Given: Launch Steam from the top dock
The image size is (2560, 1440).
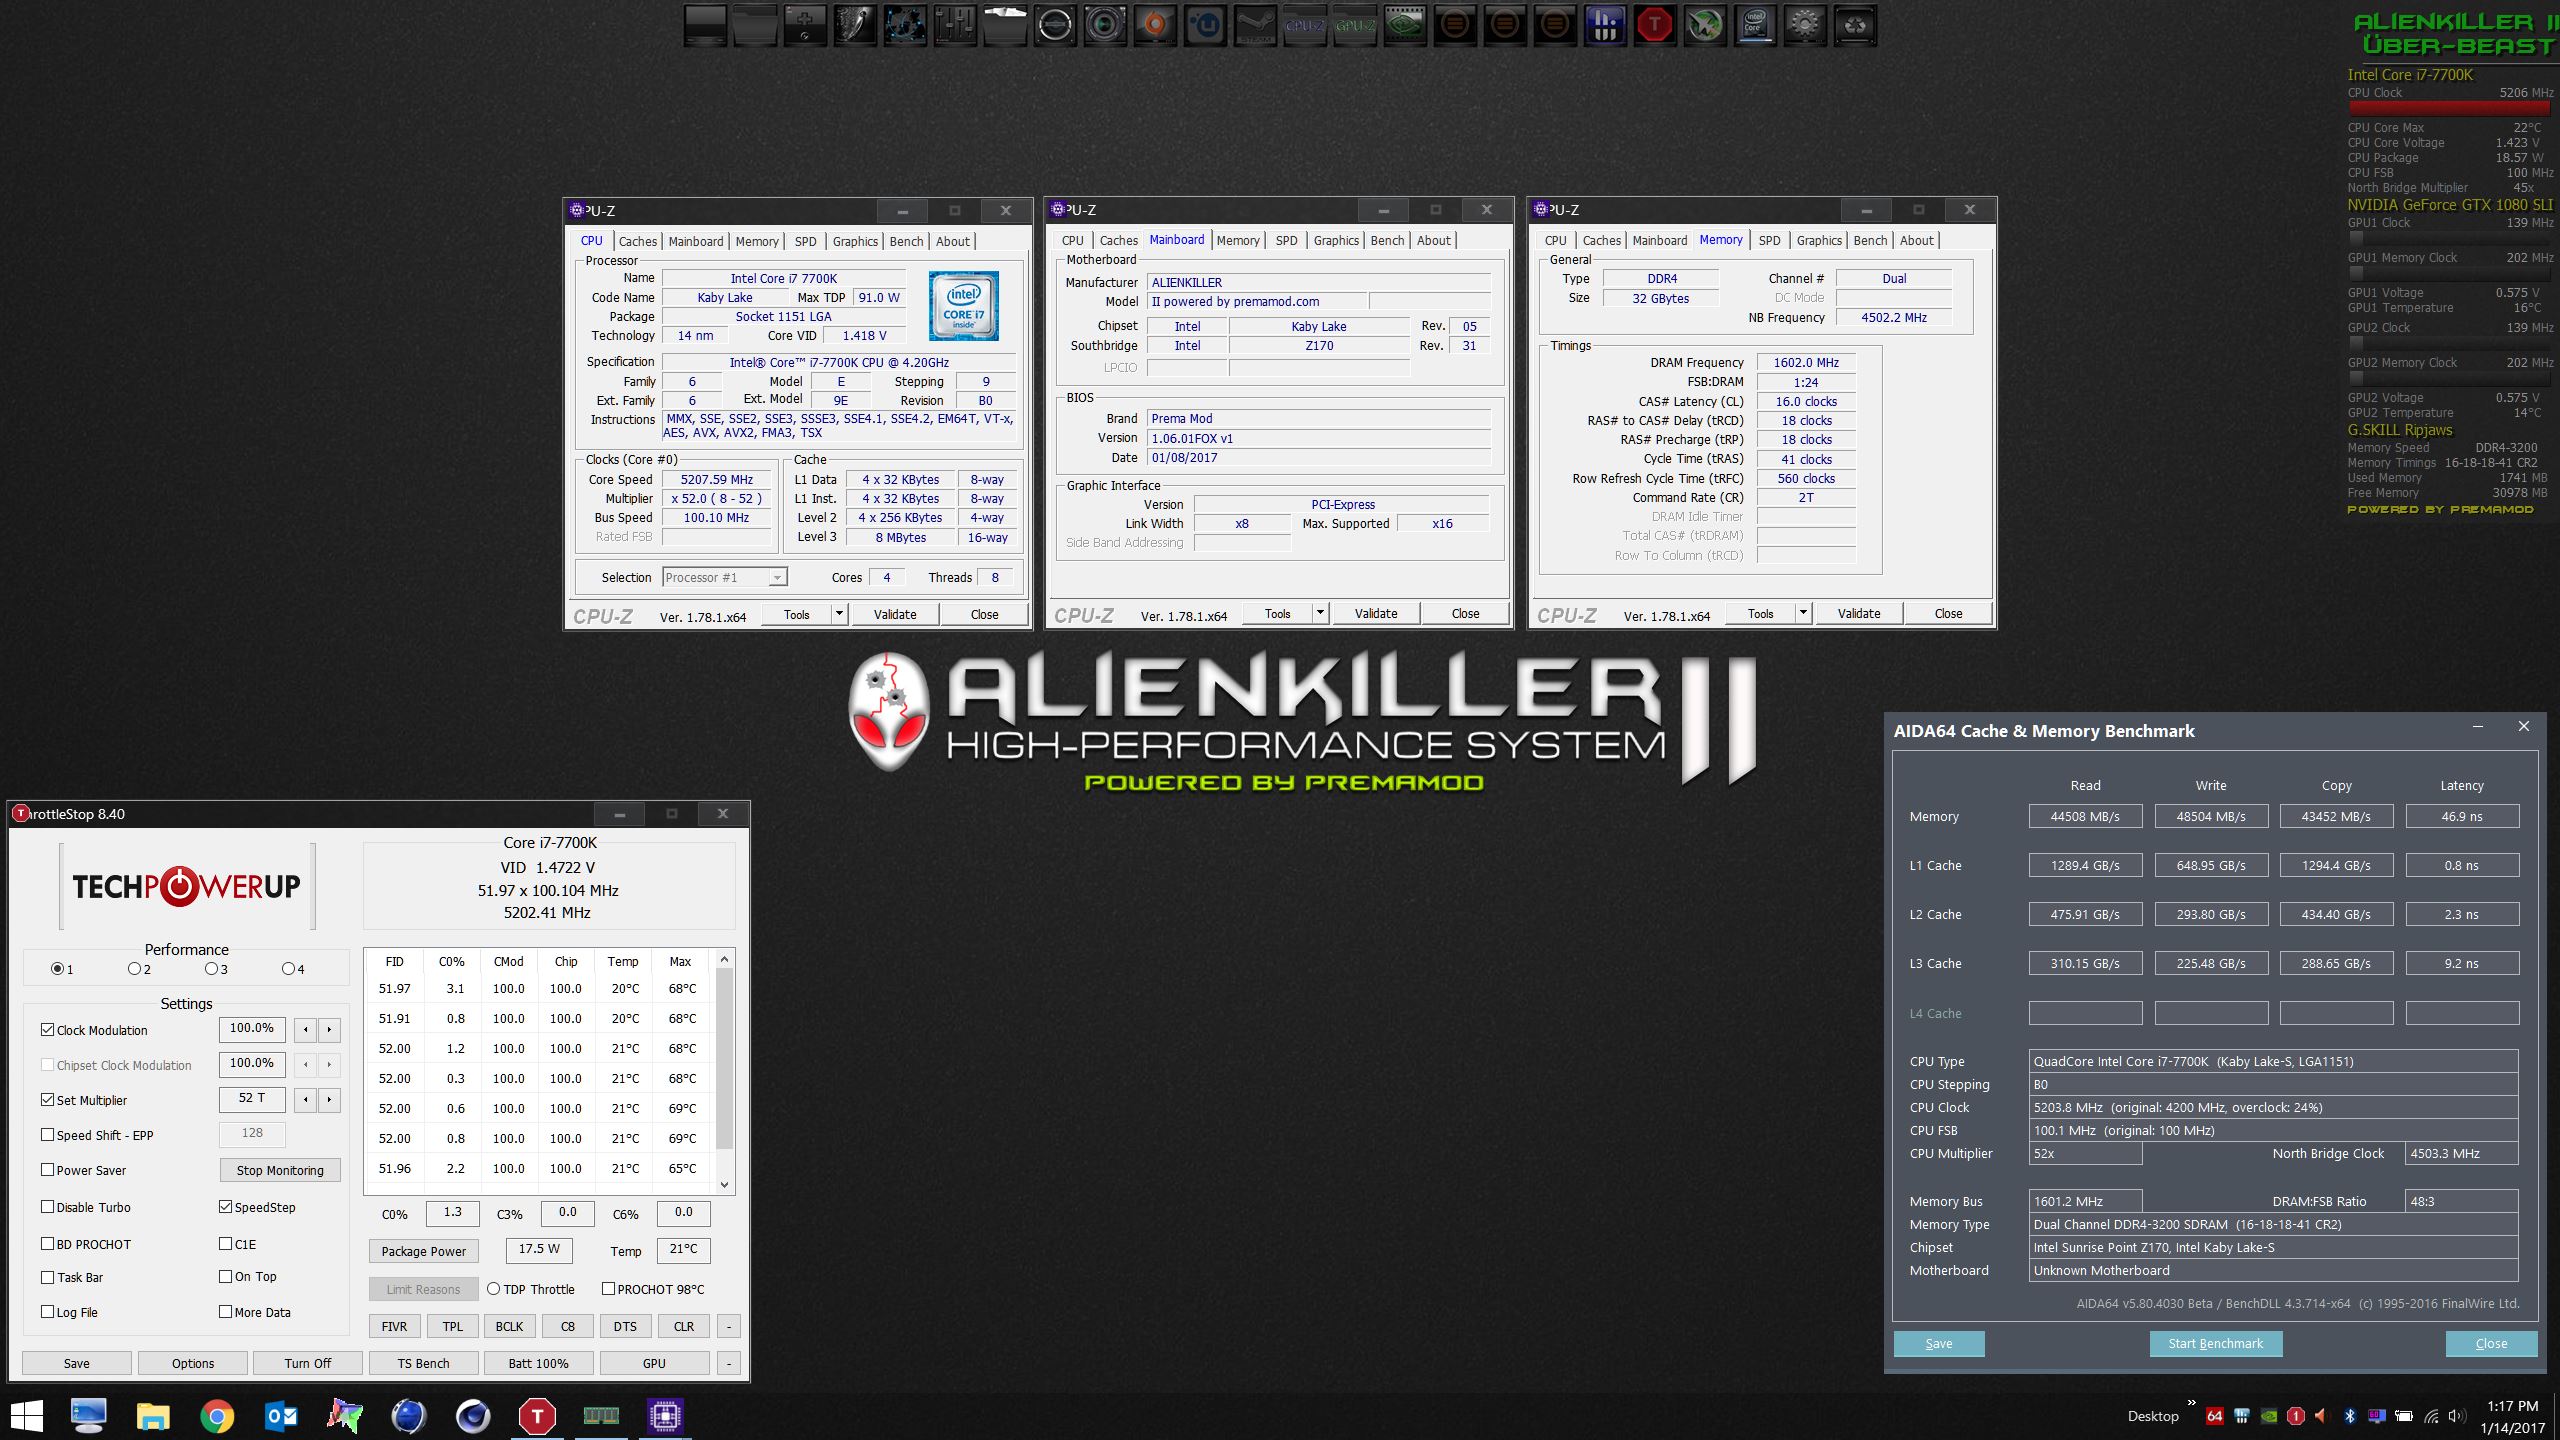Looking at the screenshot, I should tap(1255, 25).
